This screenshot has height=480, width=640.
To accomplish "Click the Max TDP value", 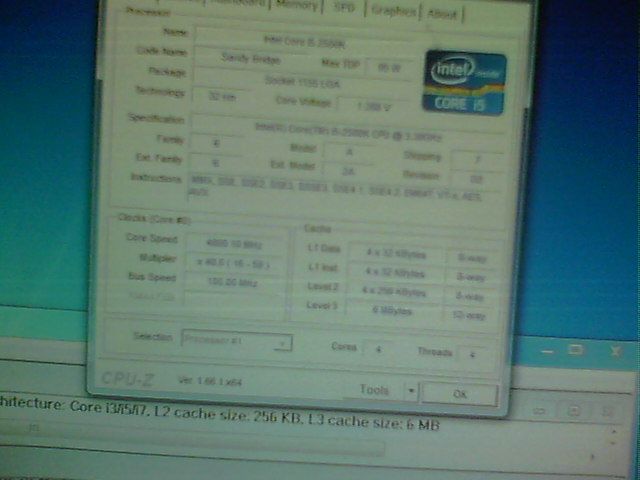I will pos(389,68).
